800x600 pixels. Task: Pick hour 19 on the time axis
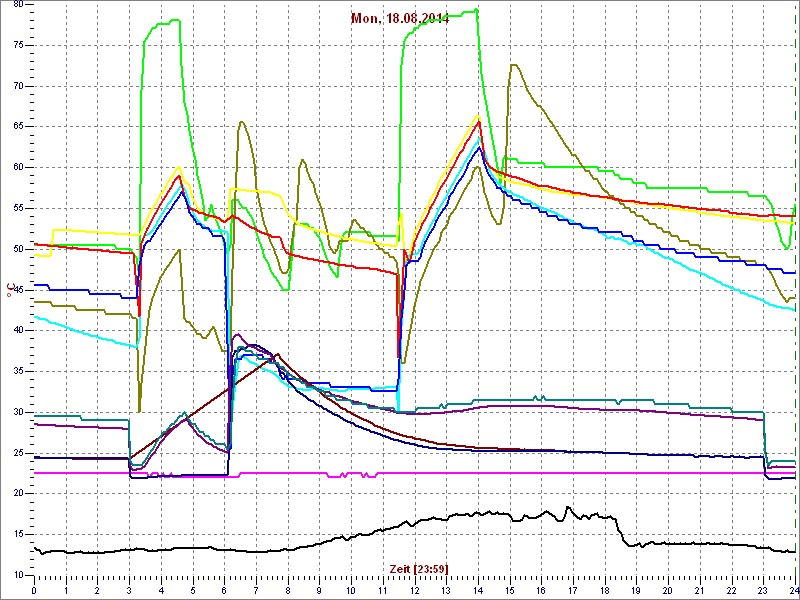click(x=636, y=590)
